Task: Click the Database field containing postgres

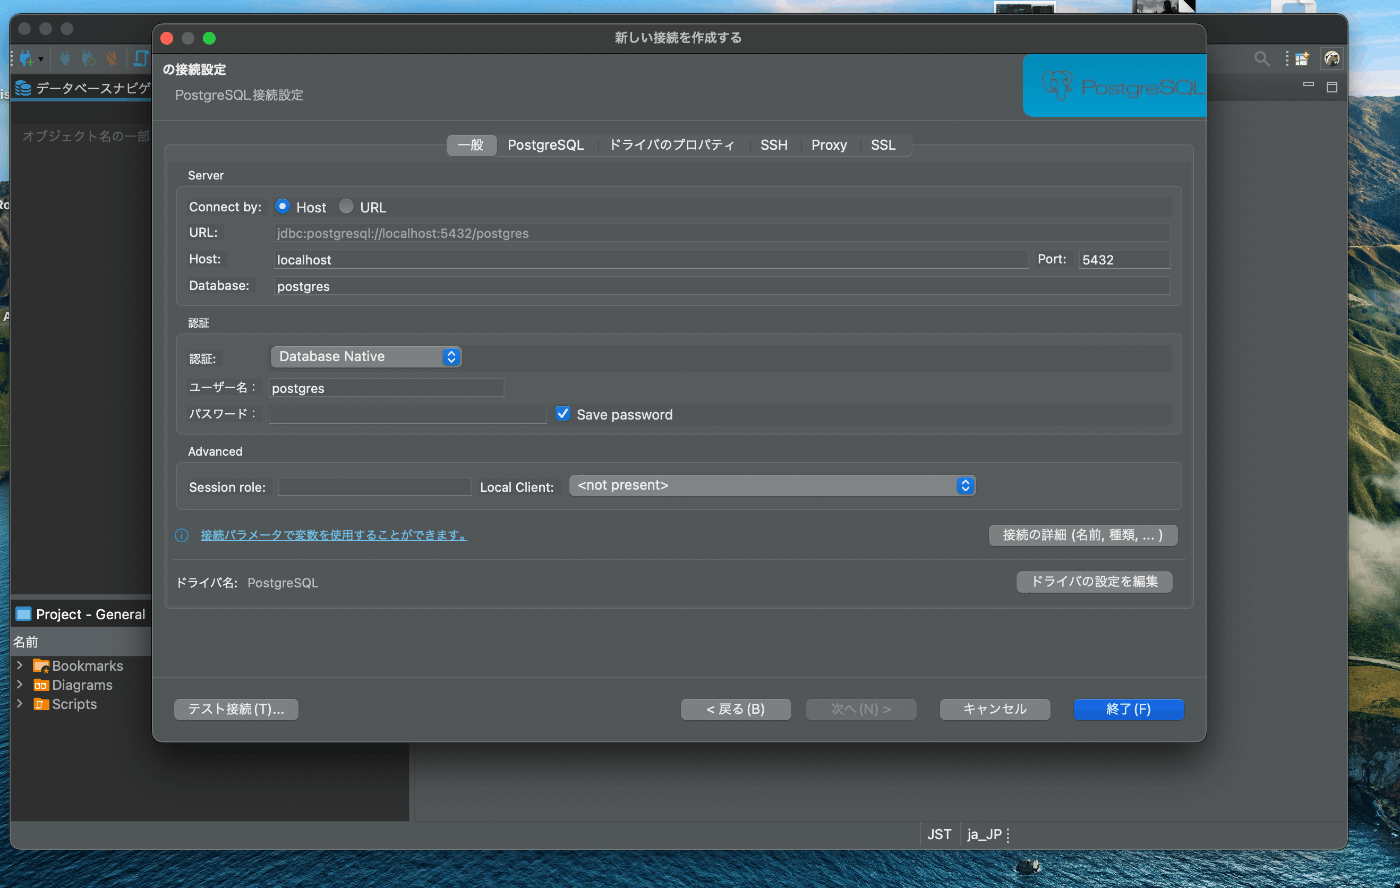Action: pos(722,286)
